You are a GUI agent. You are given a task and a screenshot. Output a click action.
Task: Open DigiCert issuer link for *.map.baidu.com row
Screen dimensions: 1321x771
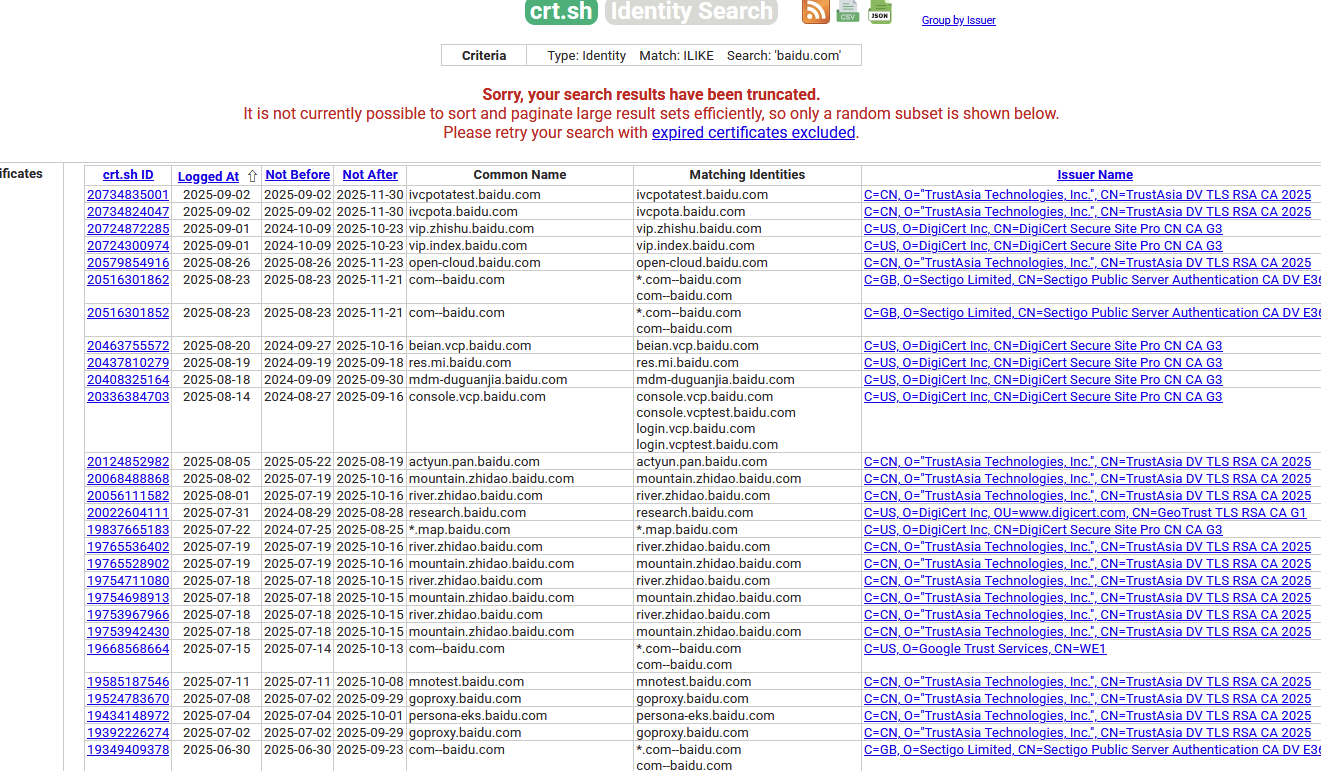coord(1043,530)
